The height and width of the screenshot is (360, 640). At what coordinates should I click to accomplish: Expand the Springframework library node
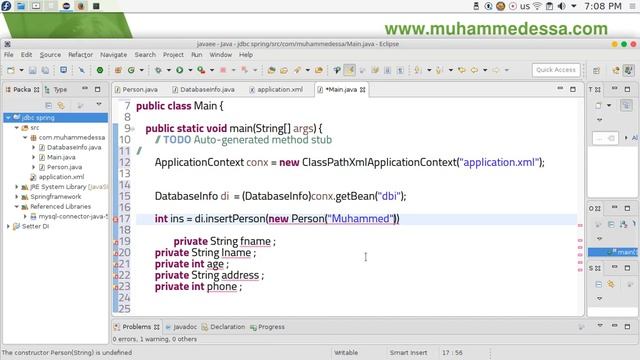coord(17,197)
